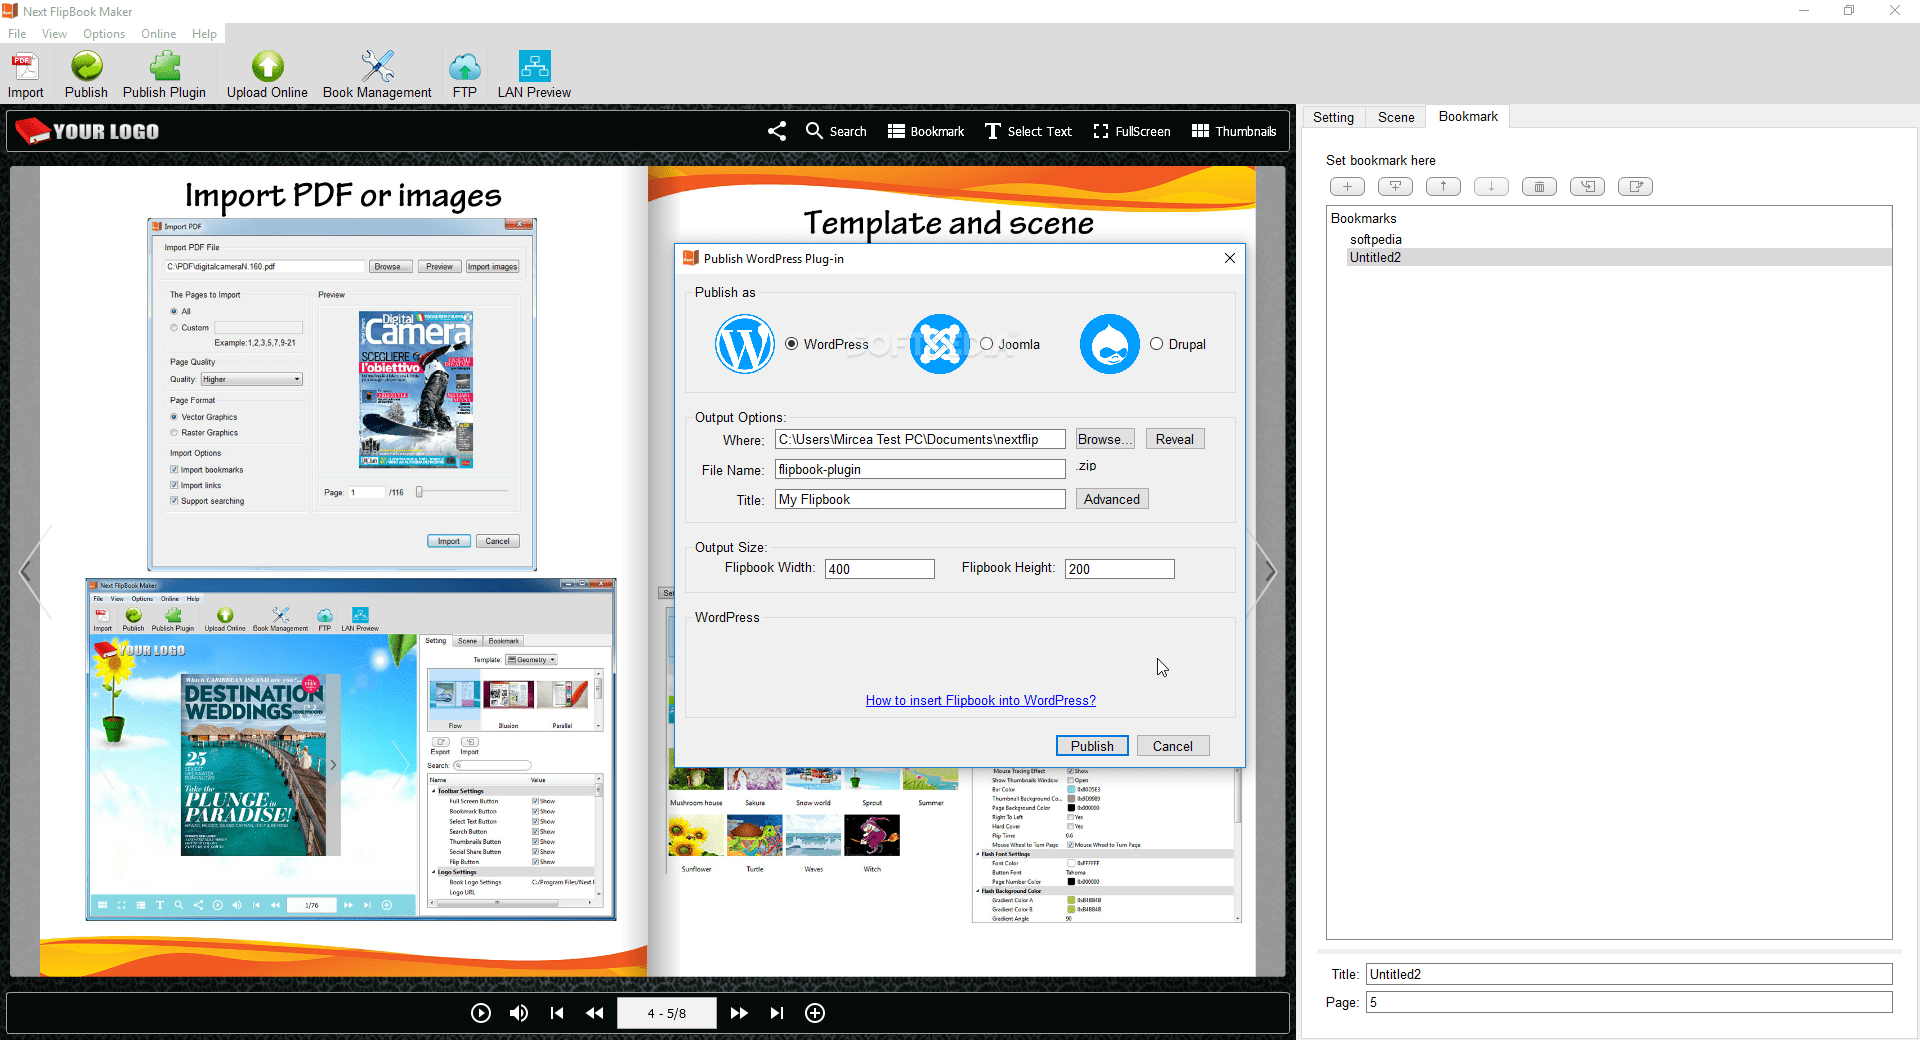The width and height of the screenshot is (1920, 1040).
Task: Click the Title field in dialog
Action: pyautogui.click(x=920, y=499)
